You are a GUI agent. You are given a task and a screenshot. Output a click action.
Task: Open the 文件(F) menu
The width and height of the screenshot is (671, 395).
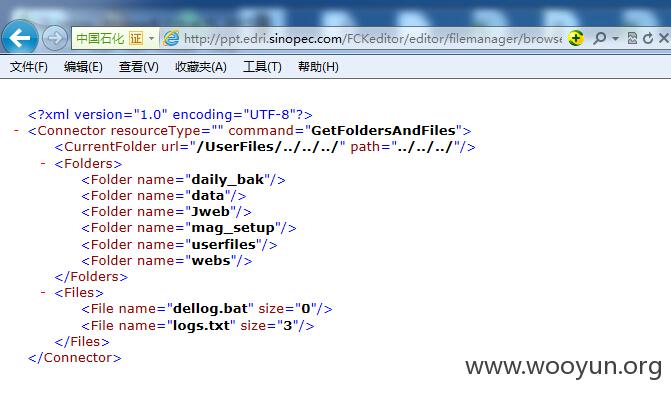[x=29, y=67]
